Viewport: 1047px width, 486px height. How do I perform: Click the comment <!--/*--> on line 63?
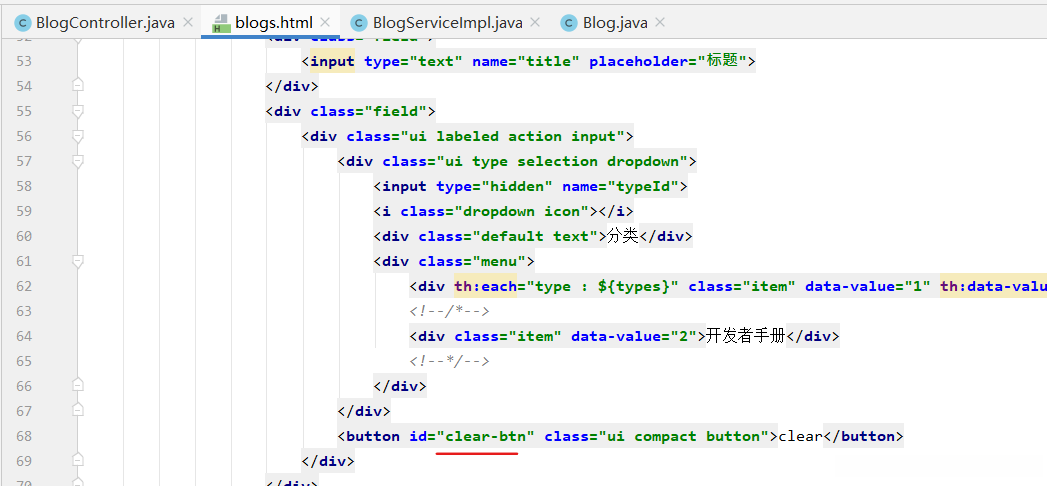point(449,312)
